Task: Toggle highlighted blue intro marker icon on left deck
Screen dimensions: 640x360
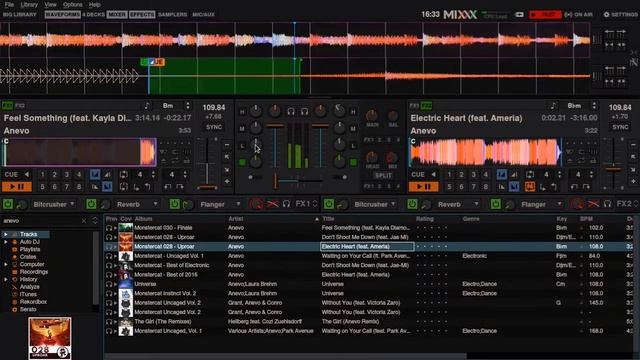Action: pyautogui.click(x=95, y=175)
